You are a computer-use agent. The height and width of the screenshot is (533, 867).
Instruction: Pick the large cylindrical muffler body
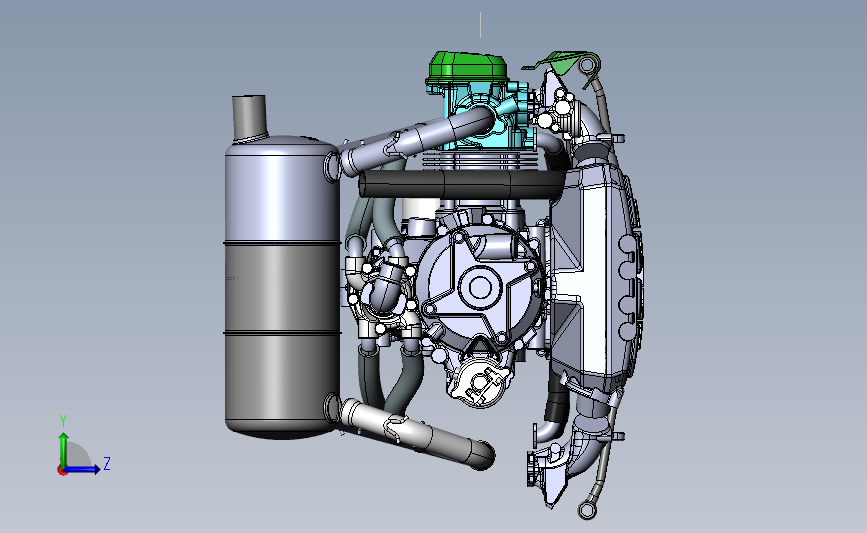[282, 286]
